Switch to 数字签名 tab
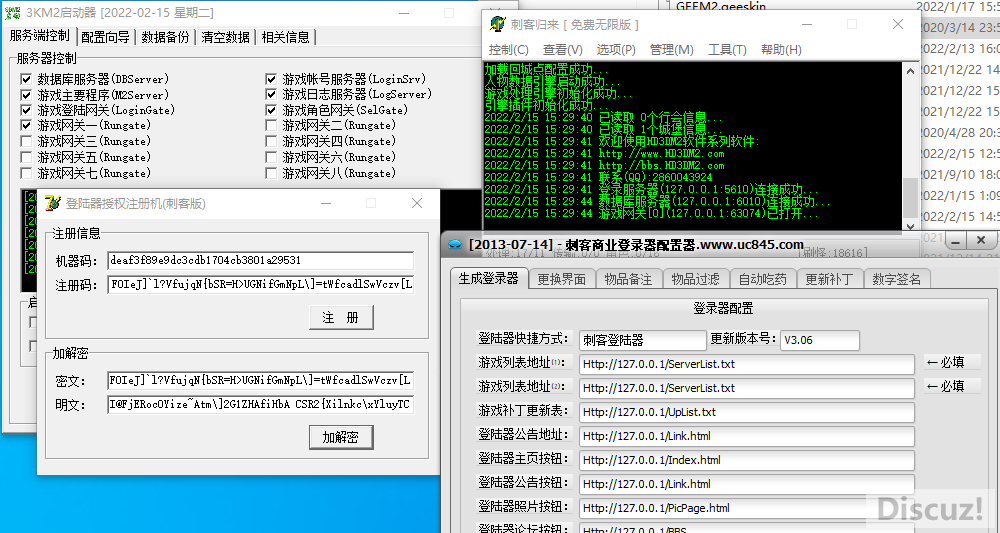 tap(897, 279)
